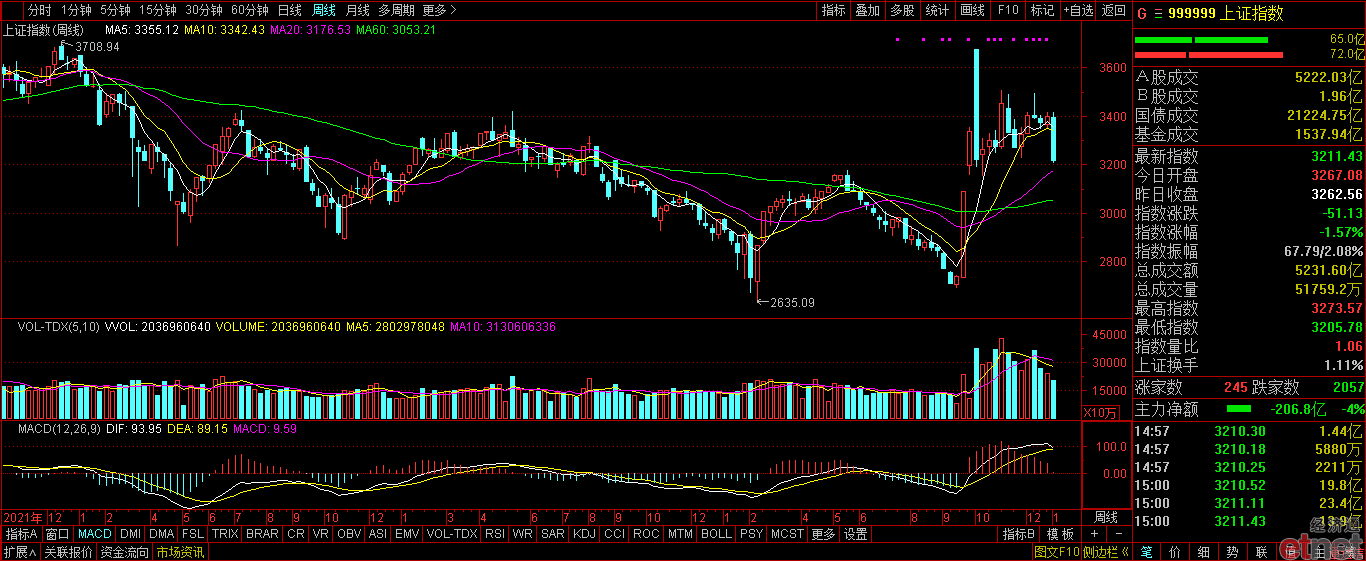Click the 标记 mark button

pos(1042,10)
